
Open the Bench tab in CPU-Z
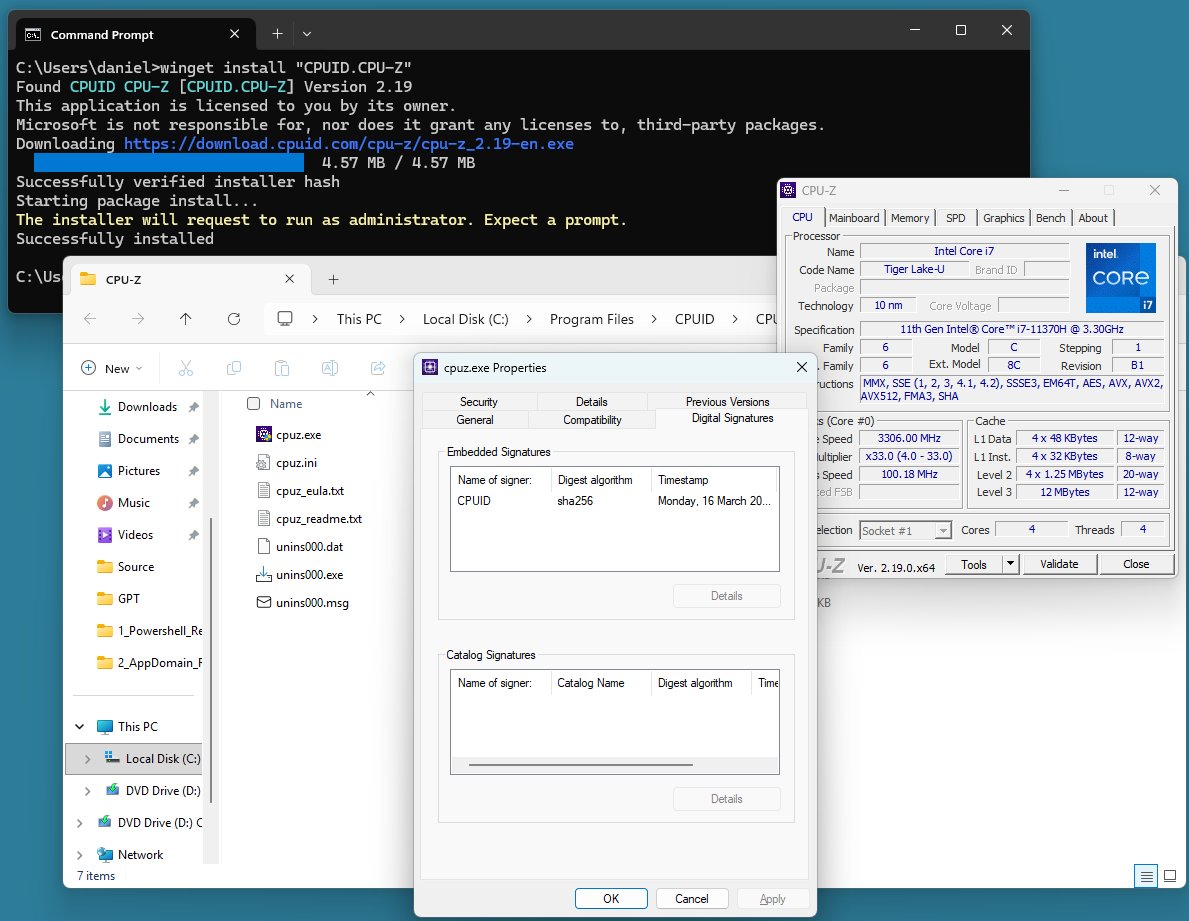[1050, 218]
